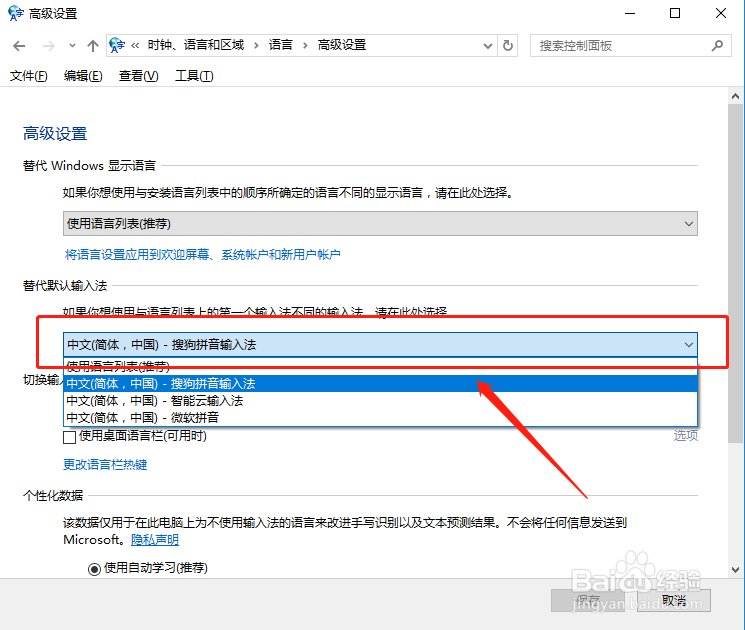Go back using the back arrow
Image resolution: width=745 pixels, height=630 pixels.
[x=19, y=46]
